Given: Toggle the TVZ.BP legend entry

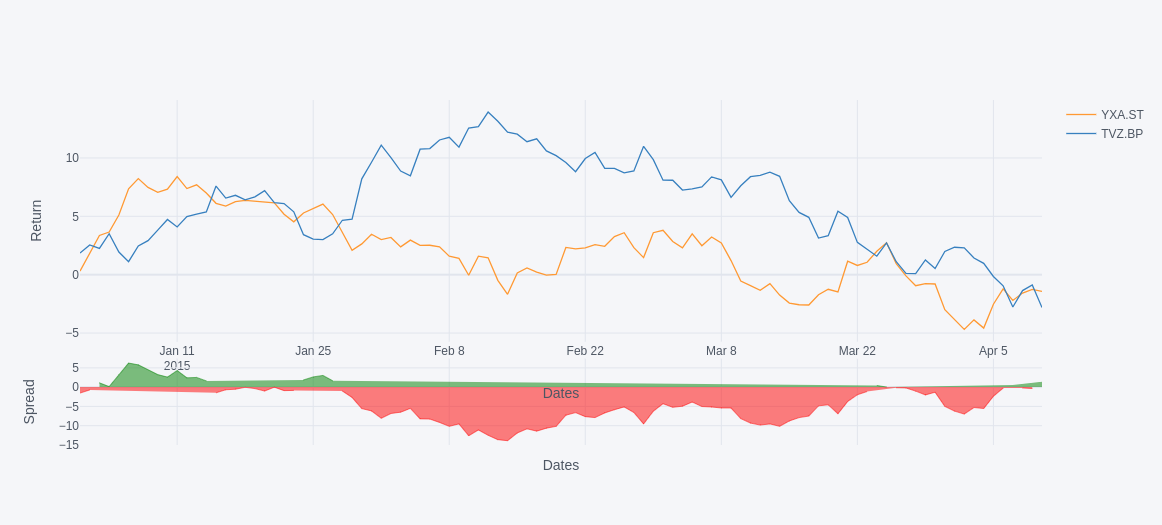Looking at the screenshot, I should coord(1121,134).
